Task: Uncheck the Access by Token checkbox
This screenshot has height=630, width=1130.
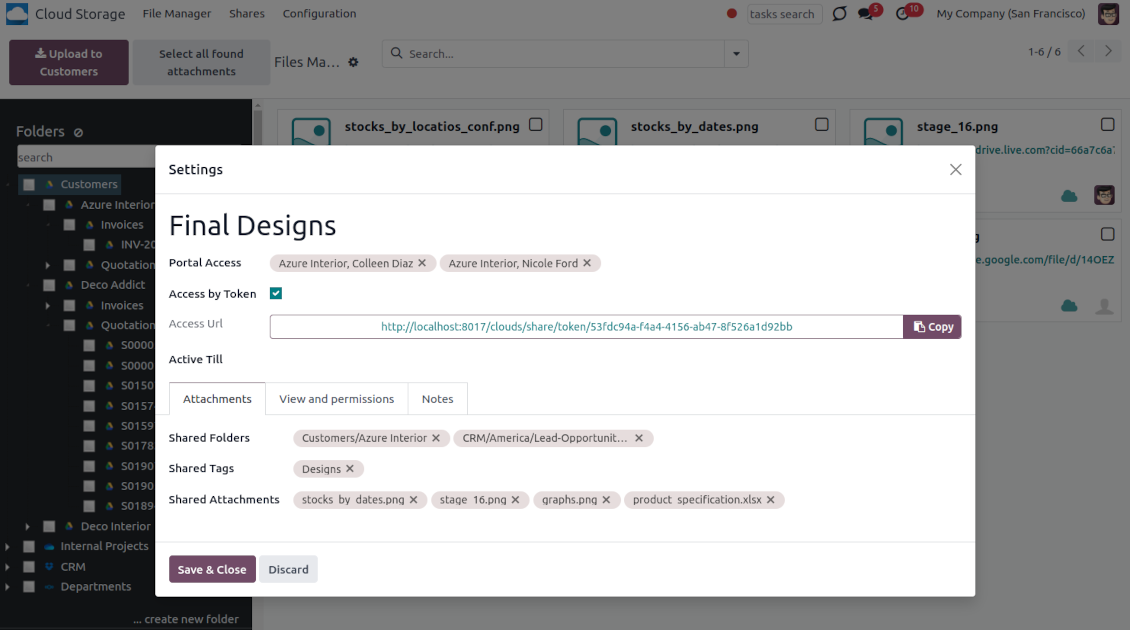Action: click(x=276, y=293)
